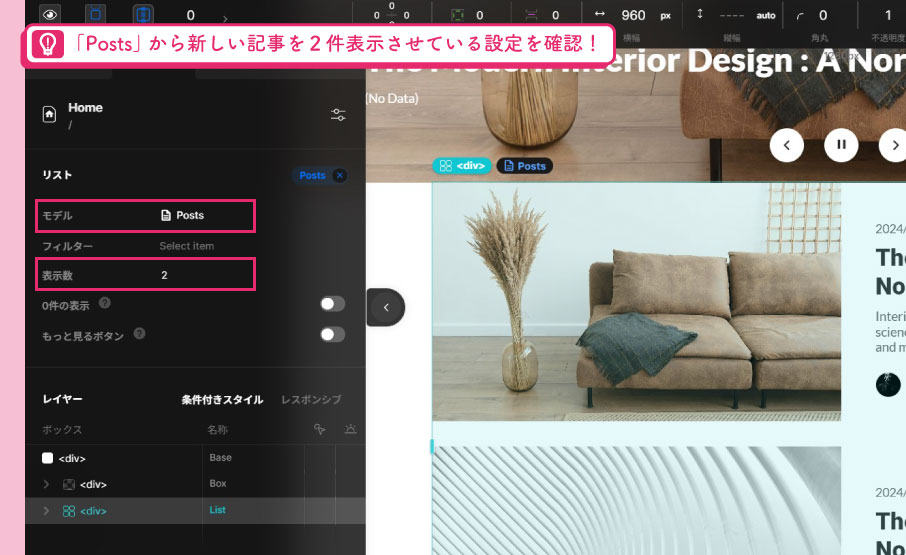
Task: Select the Base div layer row
Action: (195, 458)
